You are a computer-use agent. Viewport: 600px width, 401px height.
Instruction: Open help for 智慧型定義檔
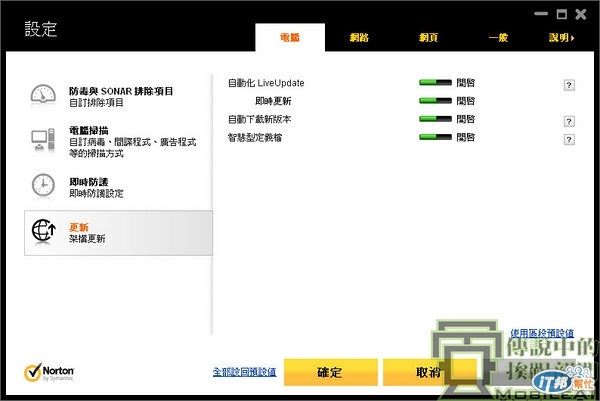(569, 140)
